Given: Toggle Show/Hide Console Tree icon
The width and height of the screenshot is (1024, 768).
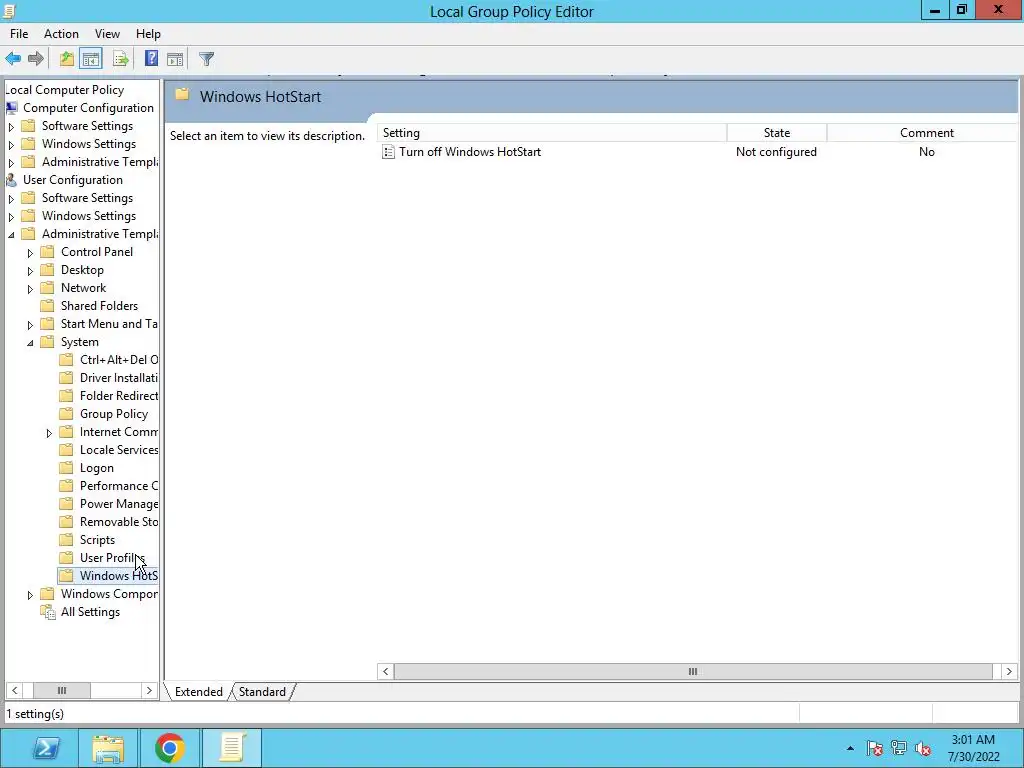Looking at the screenshot, I should (91, 59).
